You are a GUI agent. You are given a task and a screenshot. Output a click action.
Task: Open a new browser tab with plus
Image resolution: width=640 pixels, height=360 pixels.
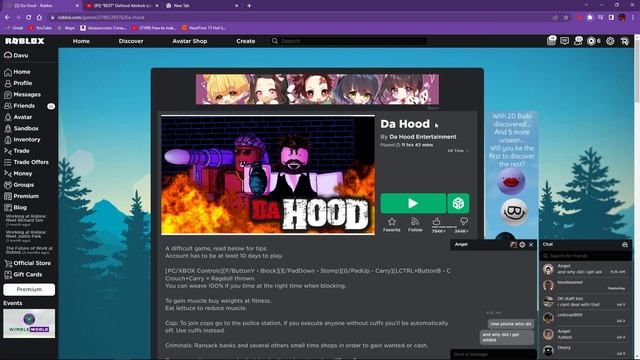(x=249, y=6)
